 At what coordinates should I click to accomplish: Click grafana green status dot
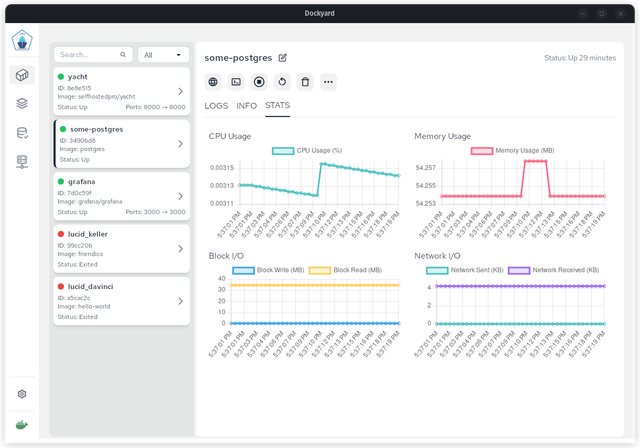61,182
